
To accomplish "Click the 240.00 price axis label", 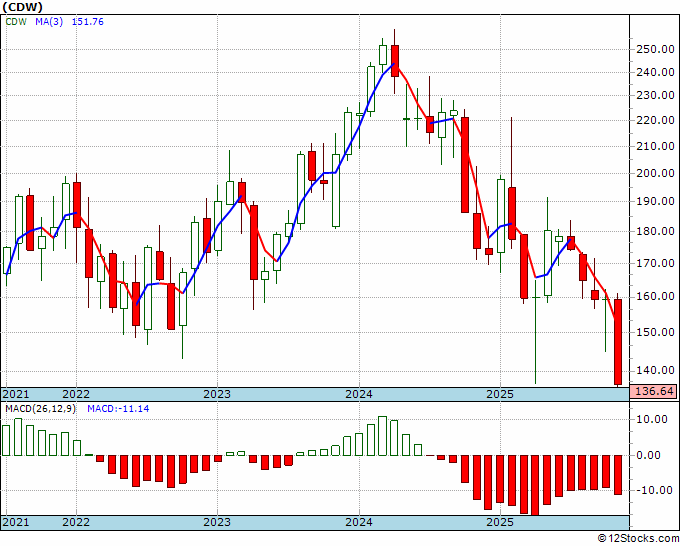I will click(655, 72).
